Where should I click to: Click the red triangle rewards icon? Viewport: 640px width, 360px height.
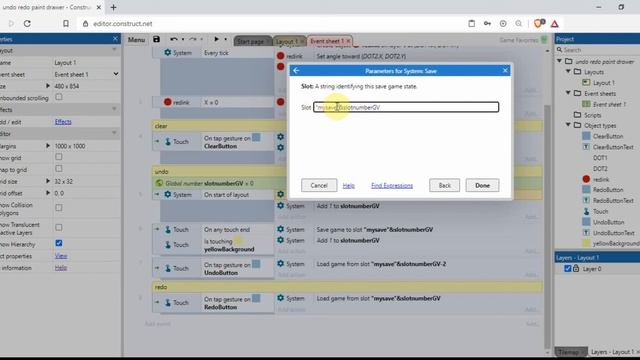click(x=555, y=24)
